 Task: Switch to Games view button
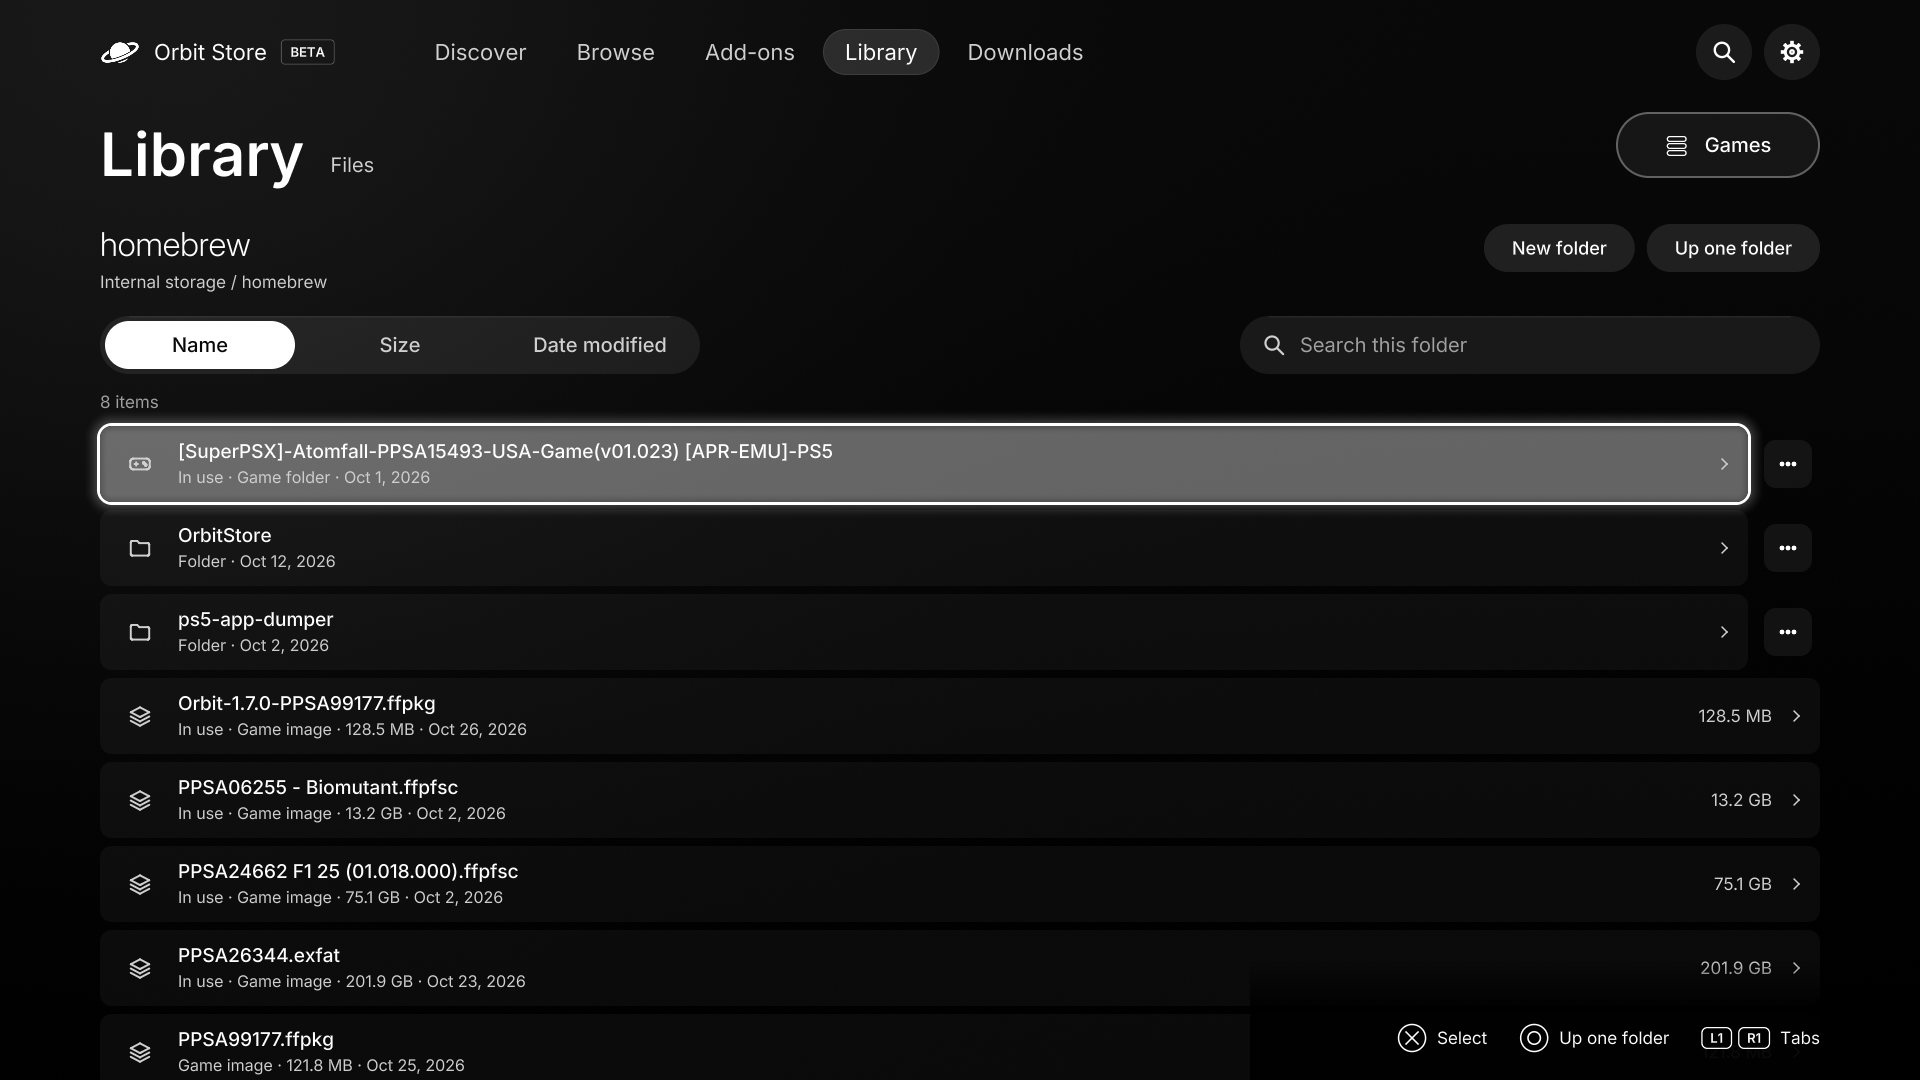point(1717,145)
